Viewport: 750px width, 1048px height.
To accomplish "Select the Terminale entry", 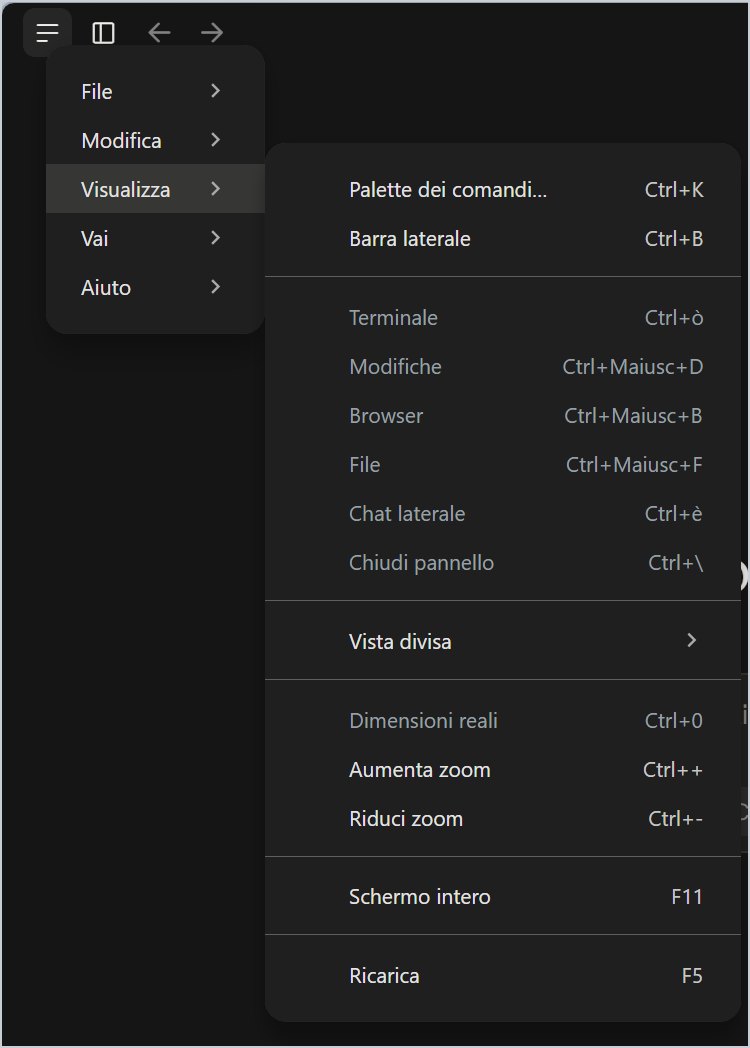I will pyautogui.click(x=503, y=317).
